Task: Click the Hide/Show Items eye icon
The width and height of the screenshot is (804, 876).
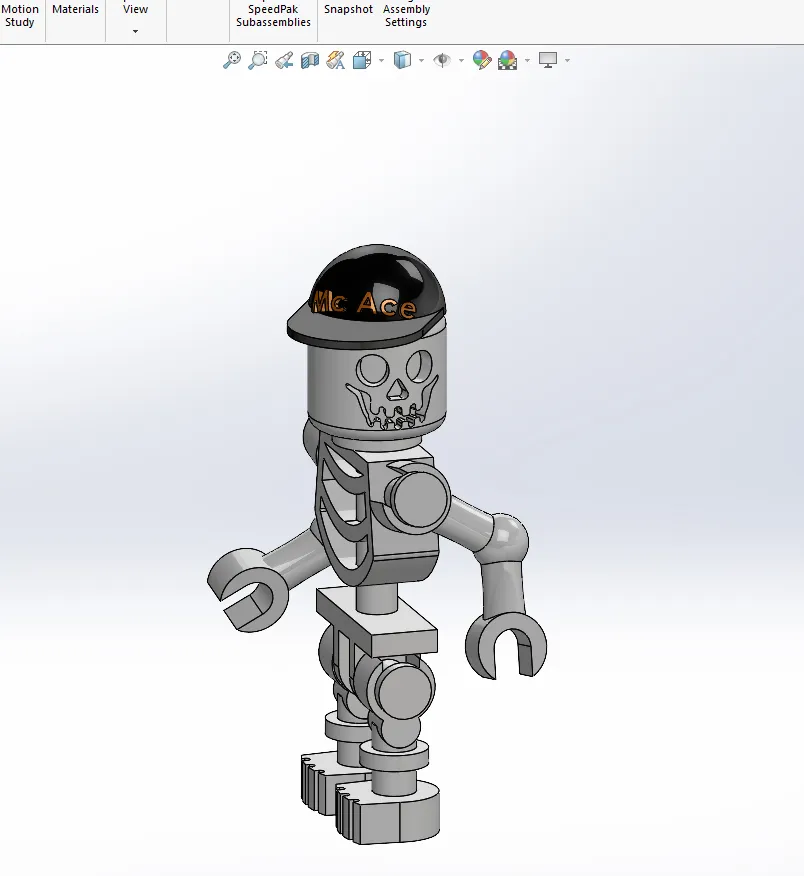Action: (x=442, y=60)
